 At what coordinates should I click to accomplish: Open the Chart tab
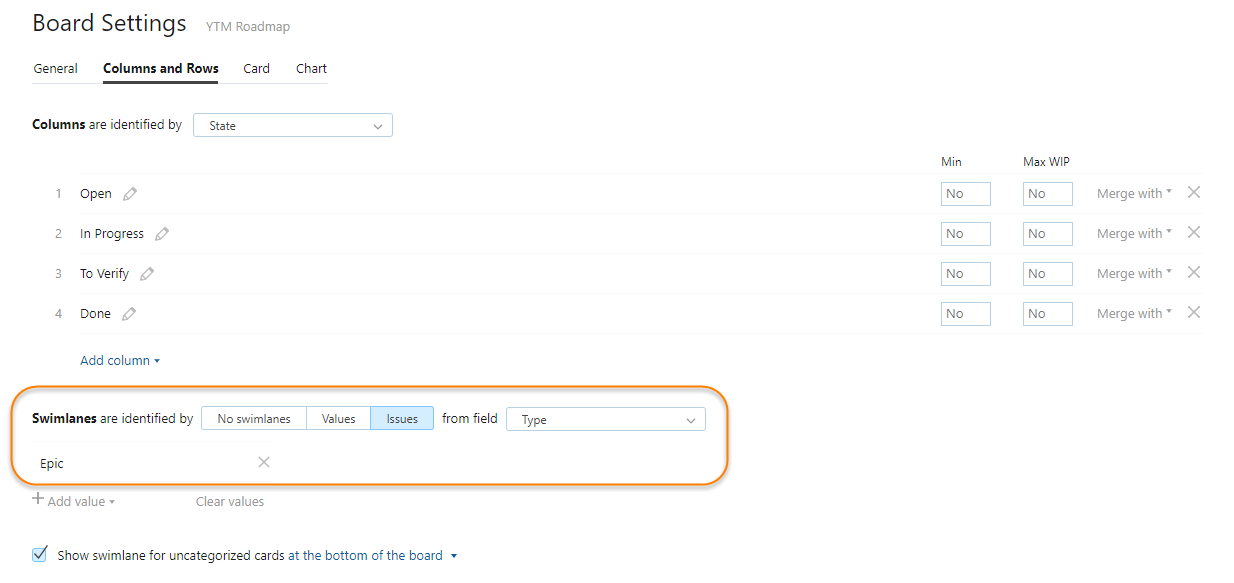click(x=311, y=69)
